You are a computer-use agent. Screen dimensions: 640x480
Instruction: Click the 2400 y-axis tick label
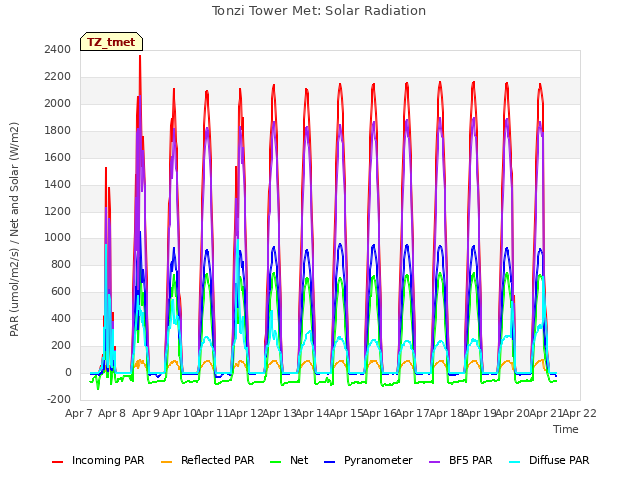[x=58, y=49]
